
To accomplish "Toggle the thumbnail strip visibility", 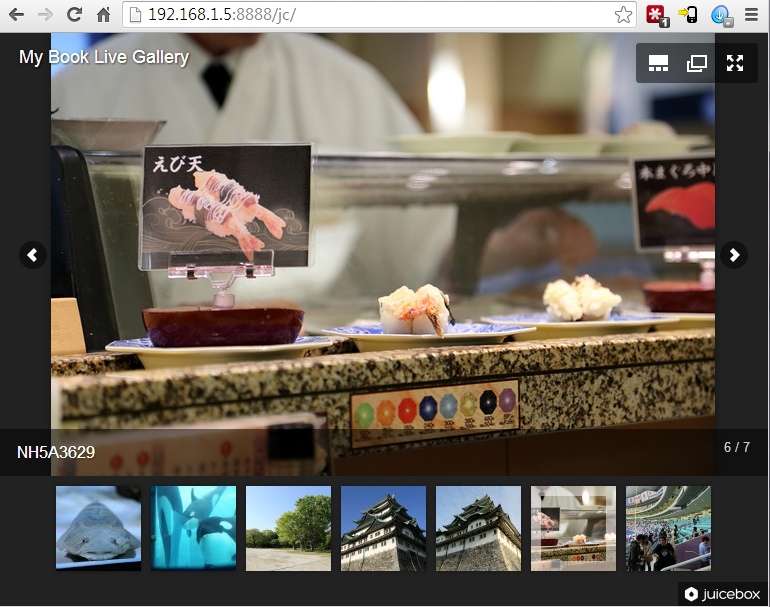I will (658, 63).
